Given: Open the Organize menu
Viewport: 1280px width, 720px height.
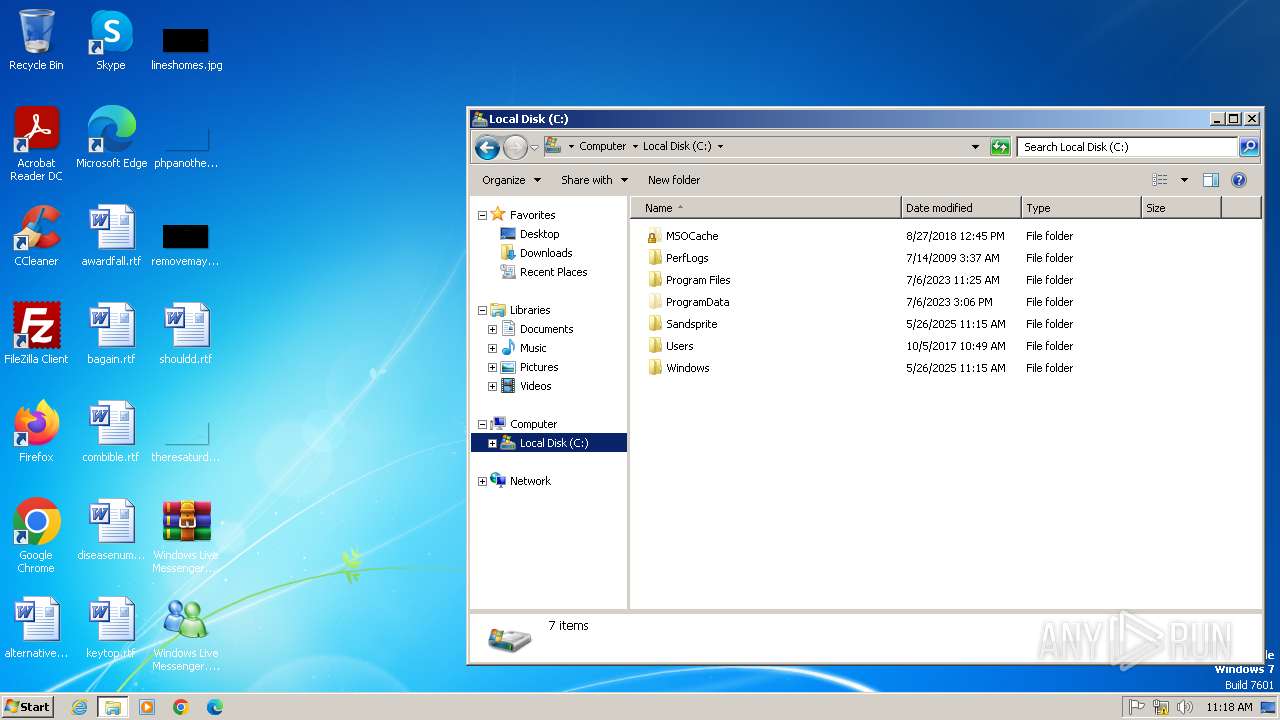Looking at the screenshot, I should pos(511,180).
